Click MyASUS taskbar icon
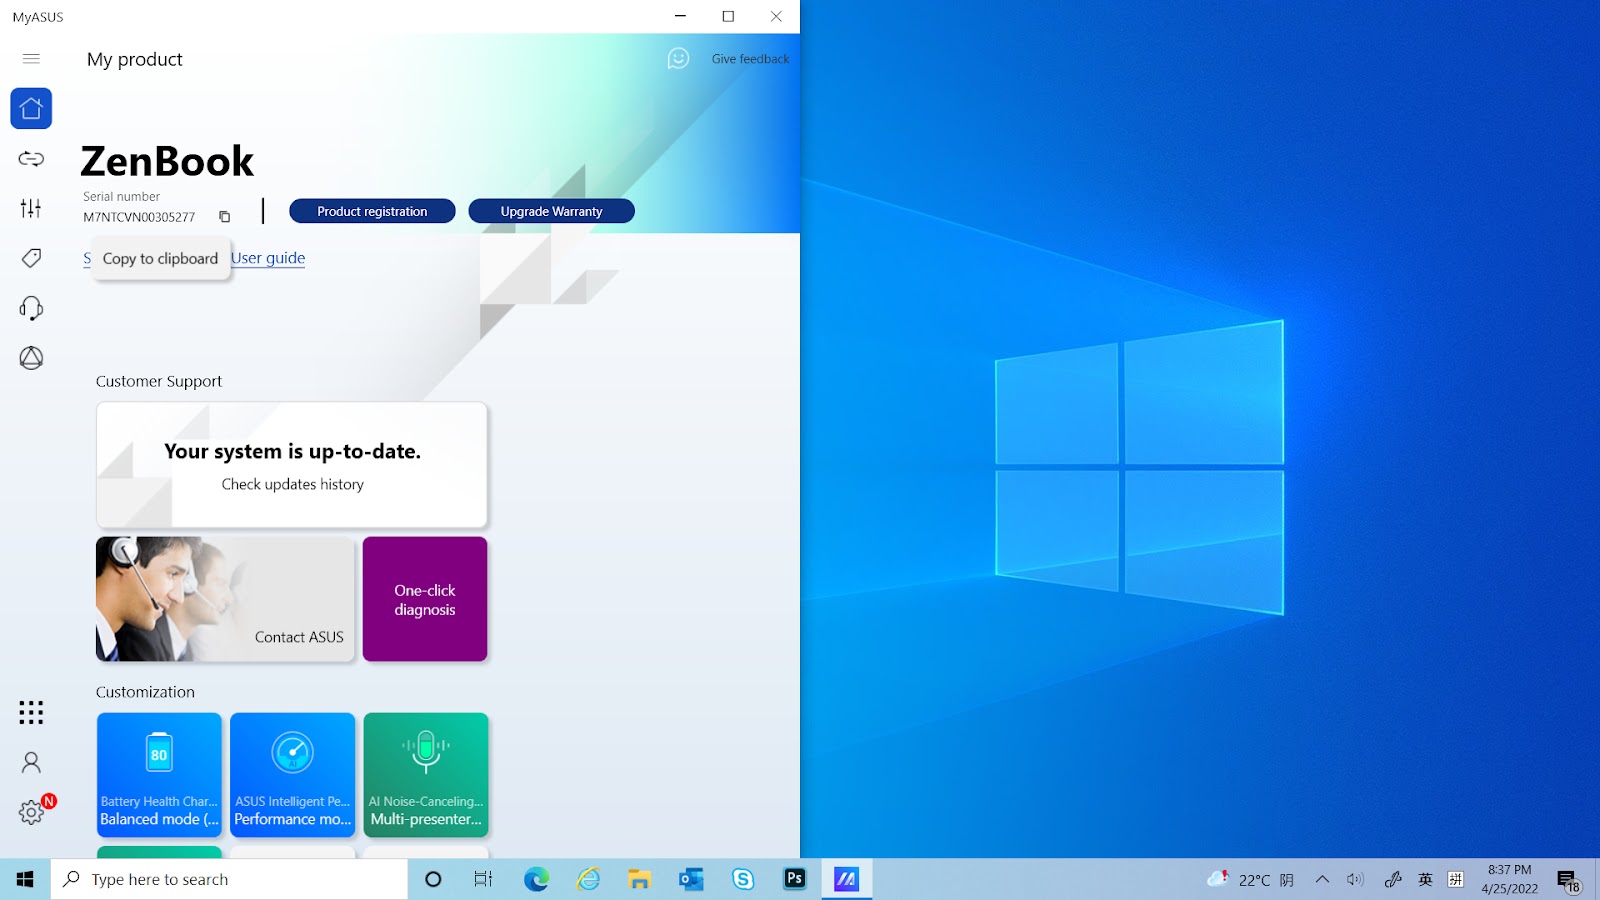 point(847,879)
